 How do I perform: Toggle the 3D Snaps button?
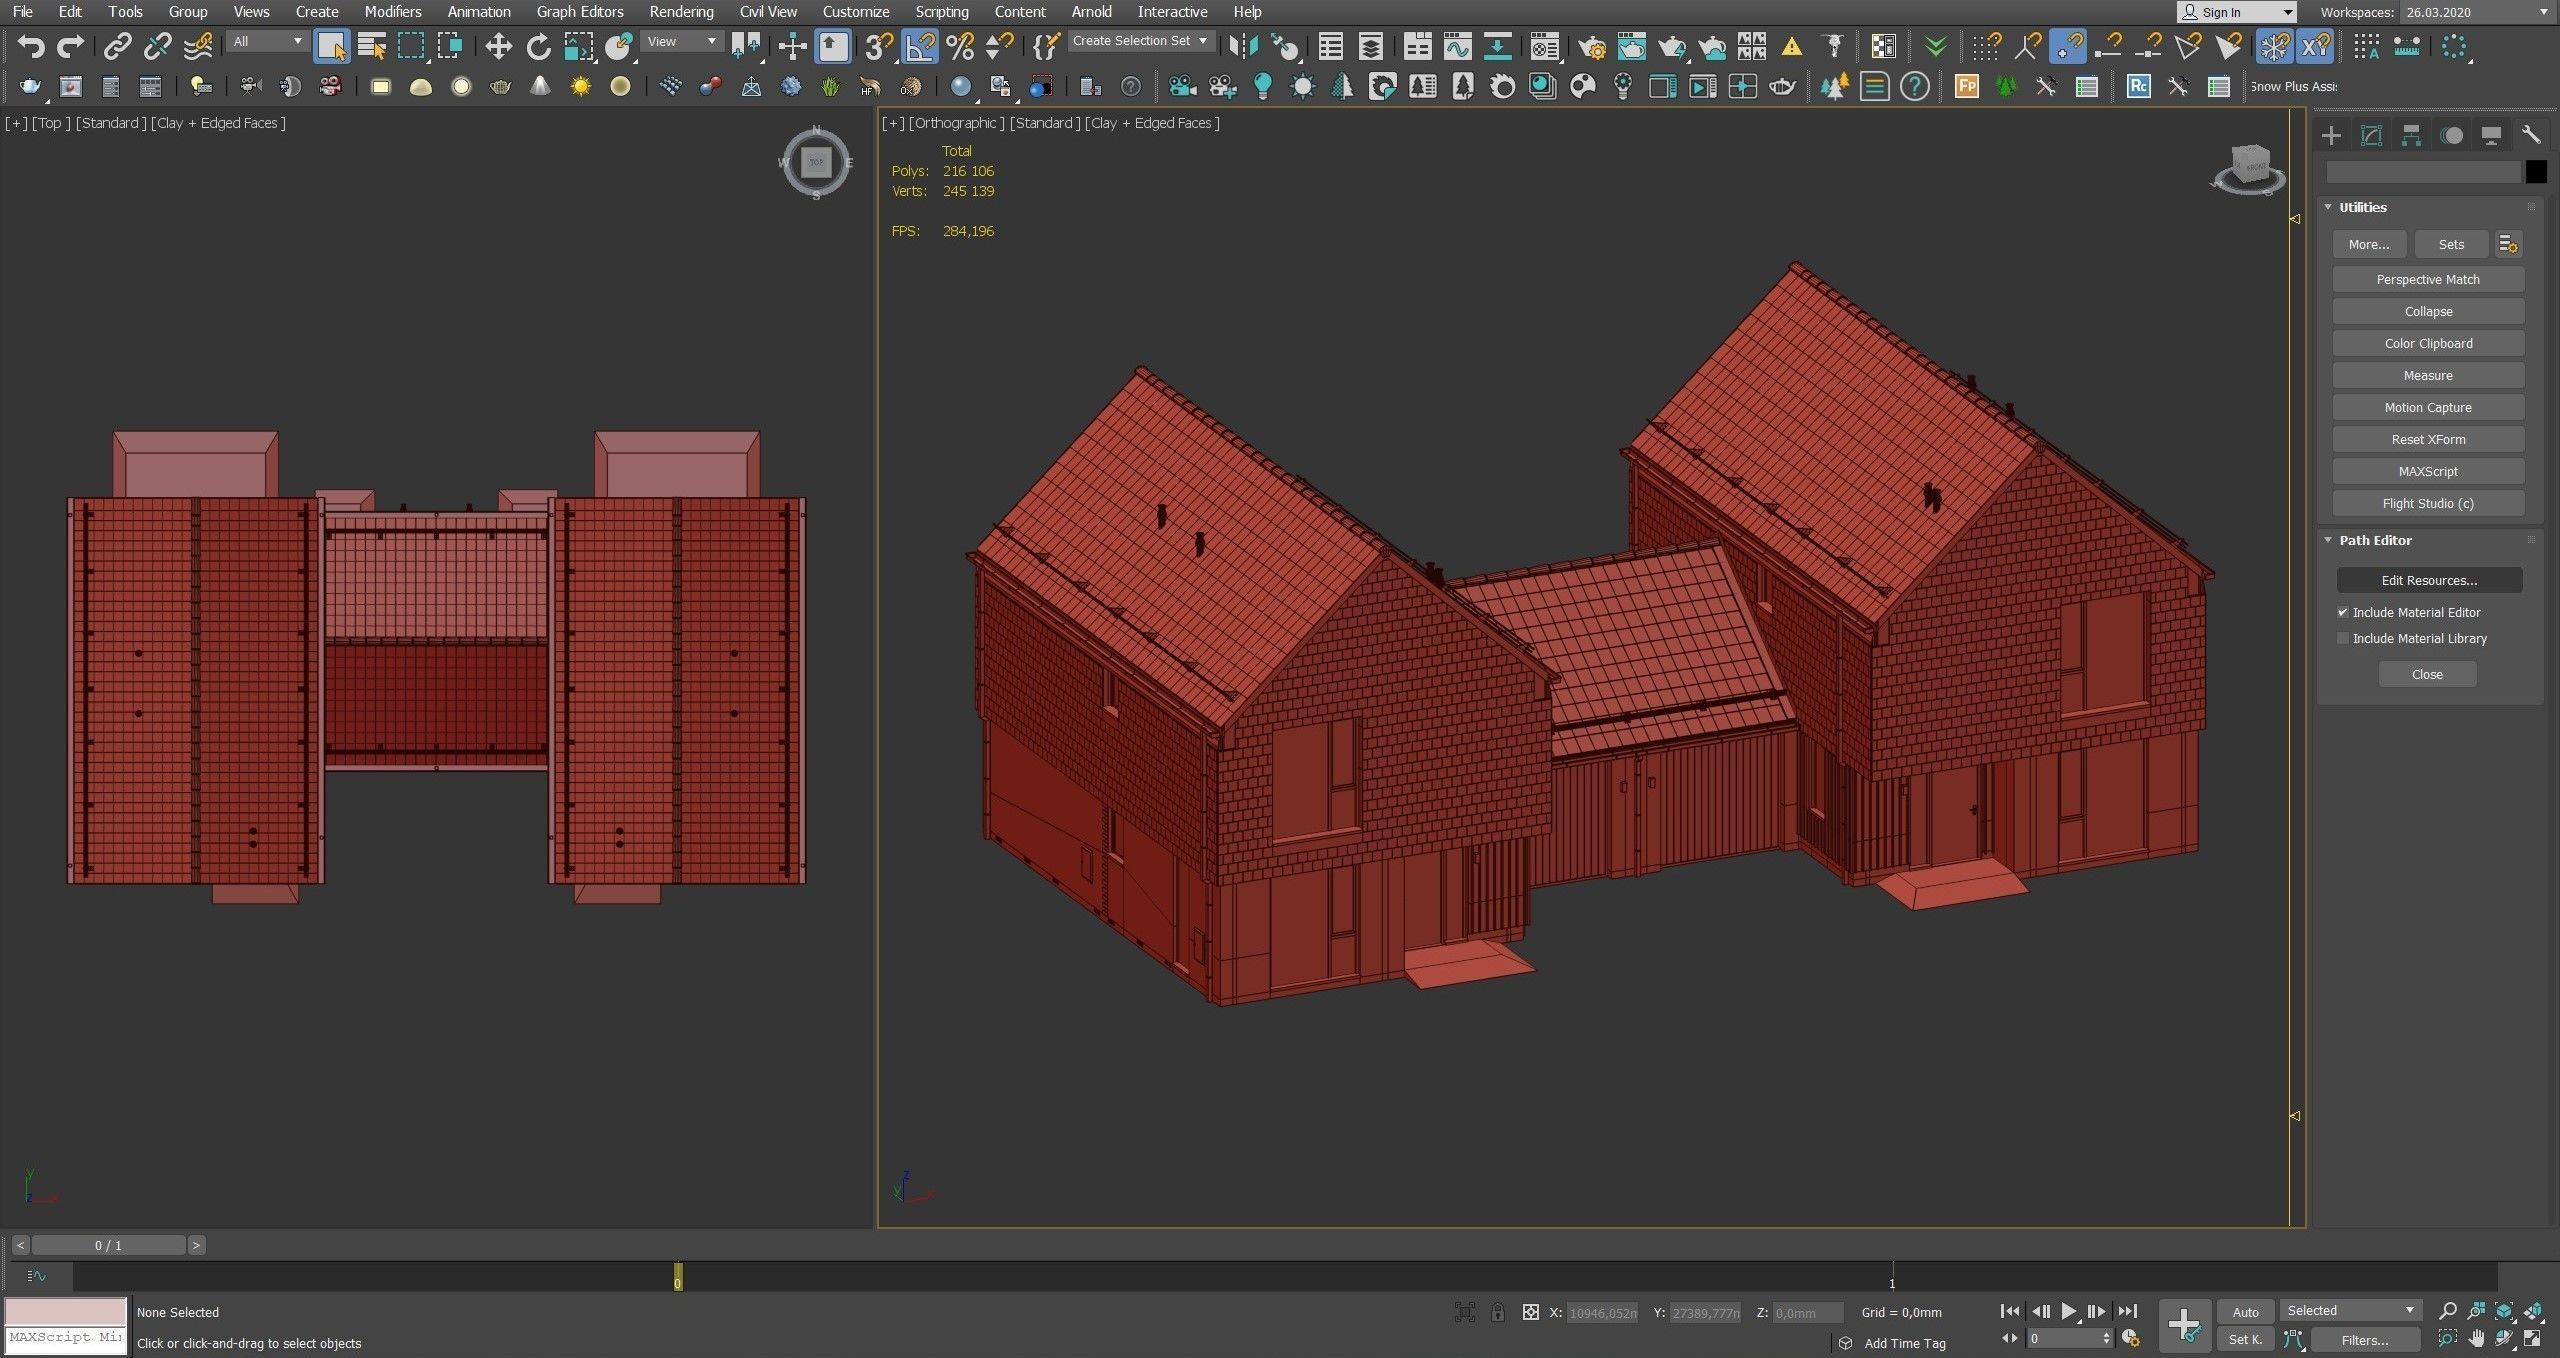pos(879,46)
